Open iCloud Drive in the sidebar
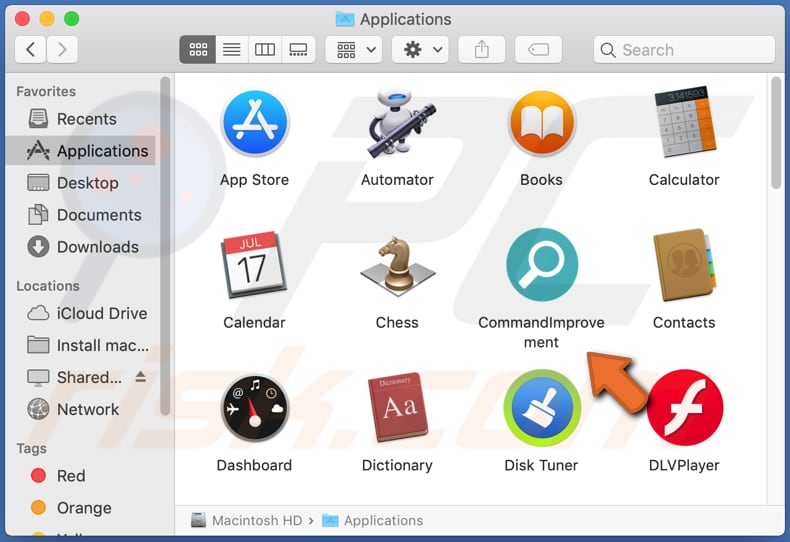The image size is (790, 542). [x=81, y=313]
